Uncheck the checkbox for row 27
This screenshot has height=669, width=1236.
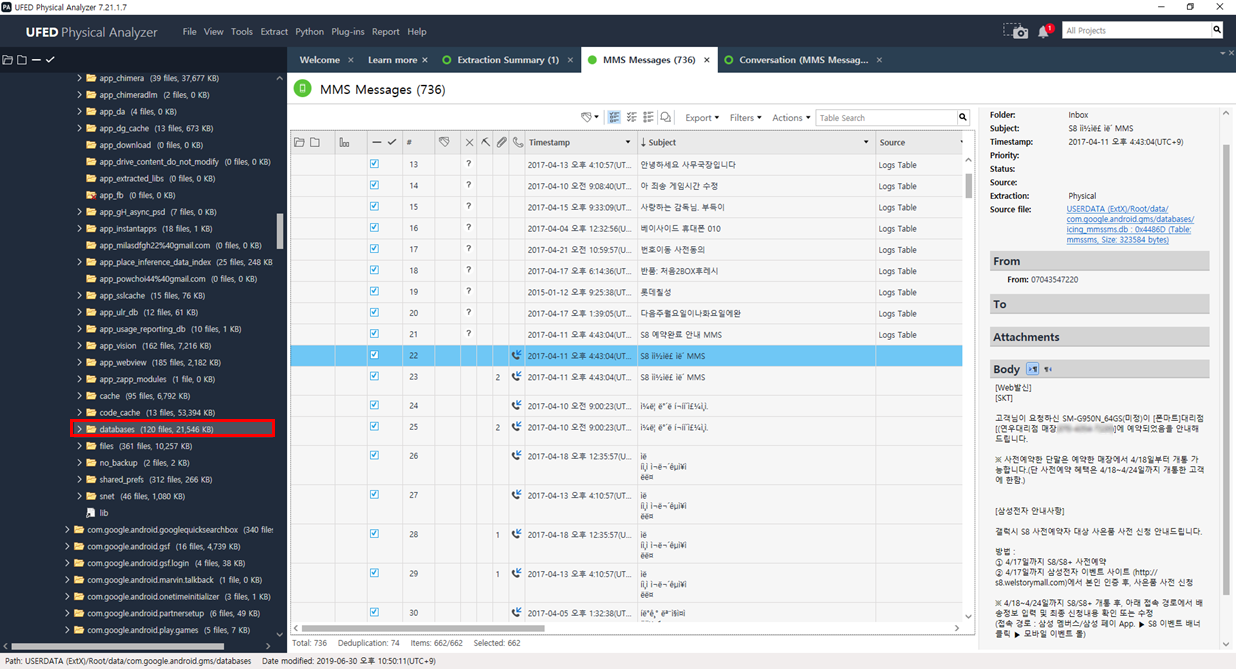click(374, 494)
